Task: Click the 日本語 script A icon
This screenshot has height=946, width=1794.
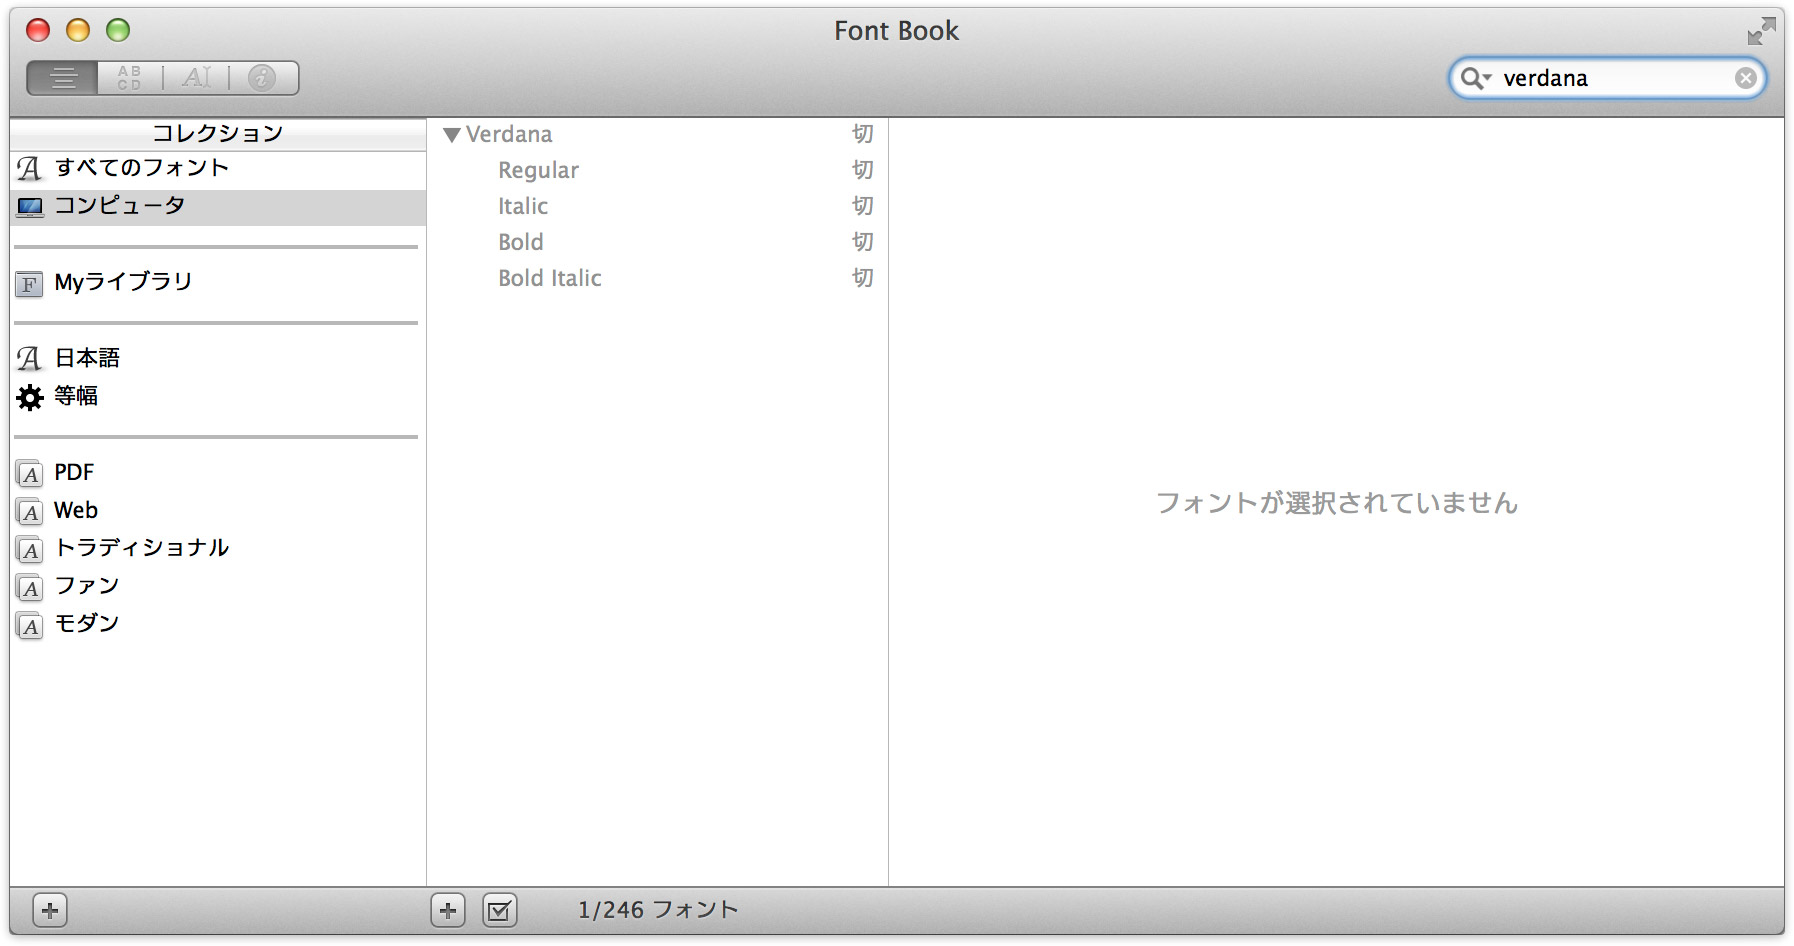Action: click(29, 358)
